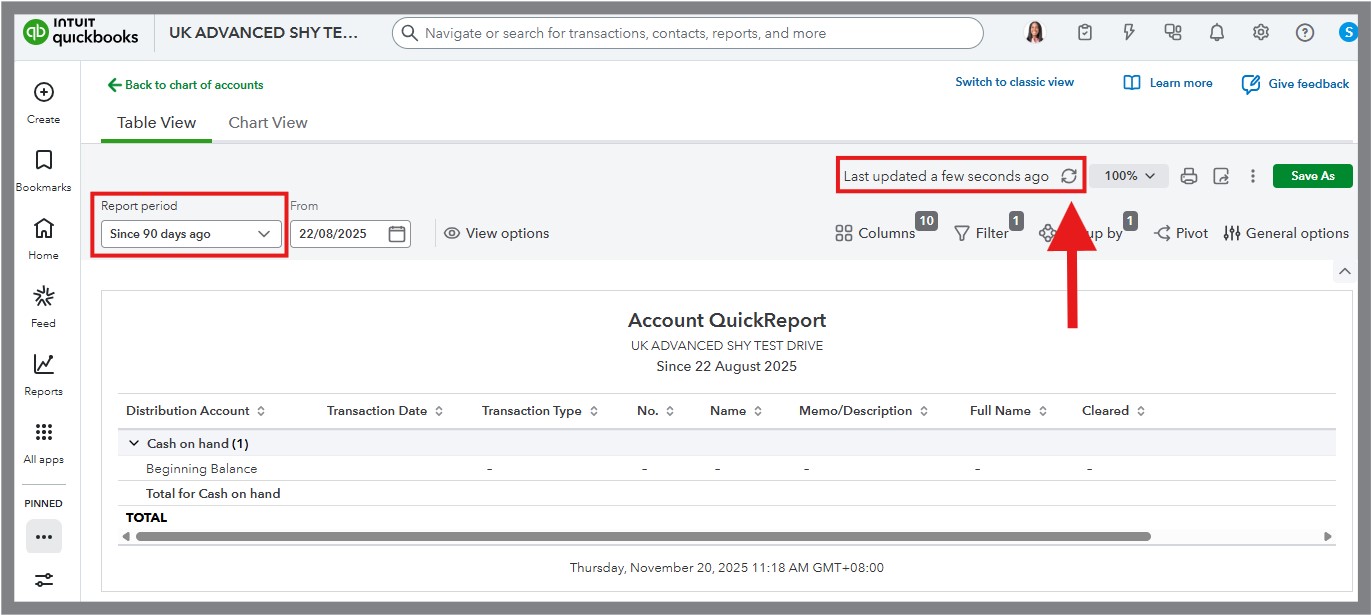
Task: Open the Feed sidebar item
Action: click(x=43, y=307)
